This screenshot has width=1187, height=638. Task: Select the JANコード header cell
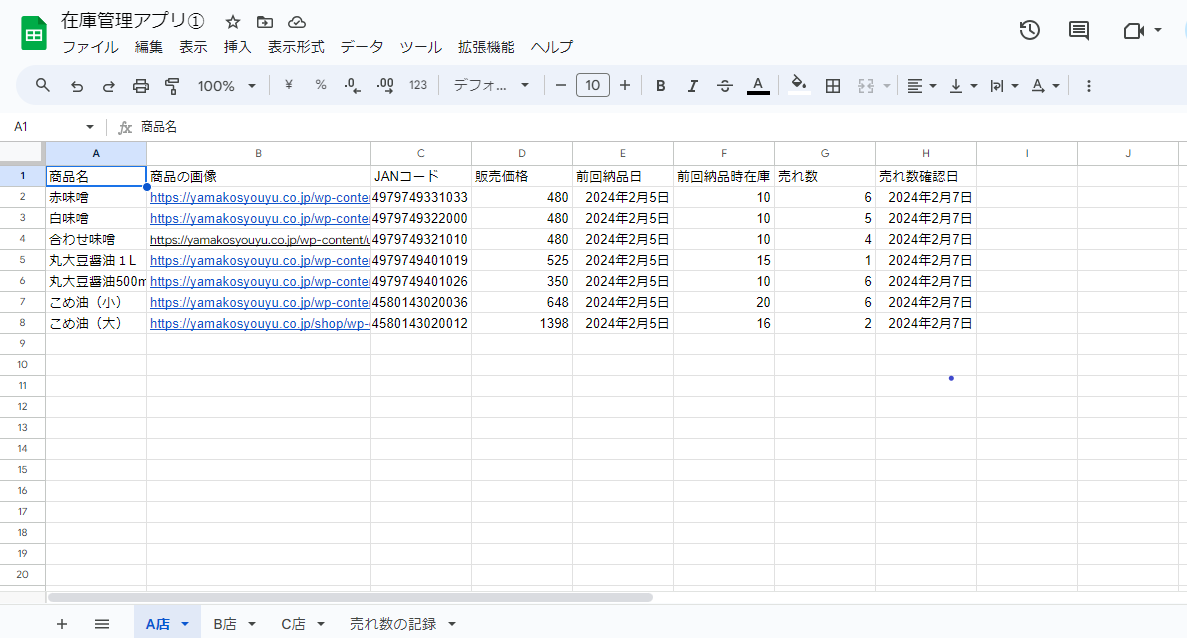(420, 176)
